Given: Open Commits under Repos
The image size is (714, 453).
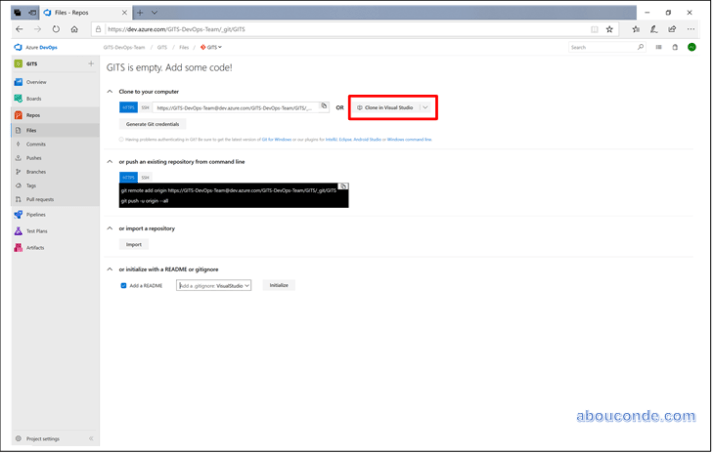Looking at the screenshot, I should tap(36, 144).
